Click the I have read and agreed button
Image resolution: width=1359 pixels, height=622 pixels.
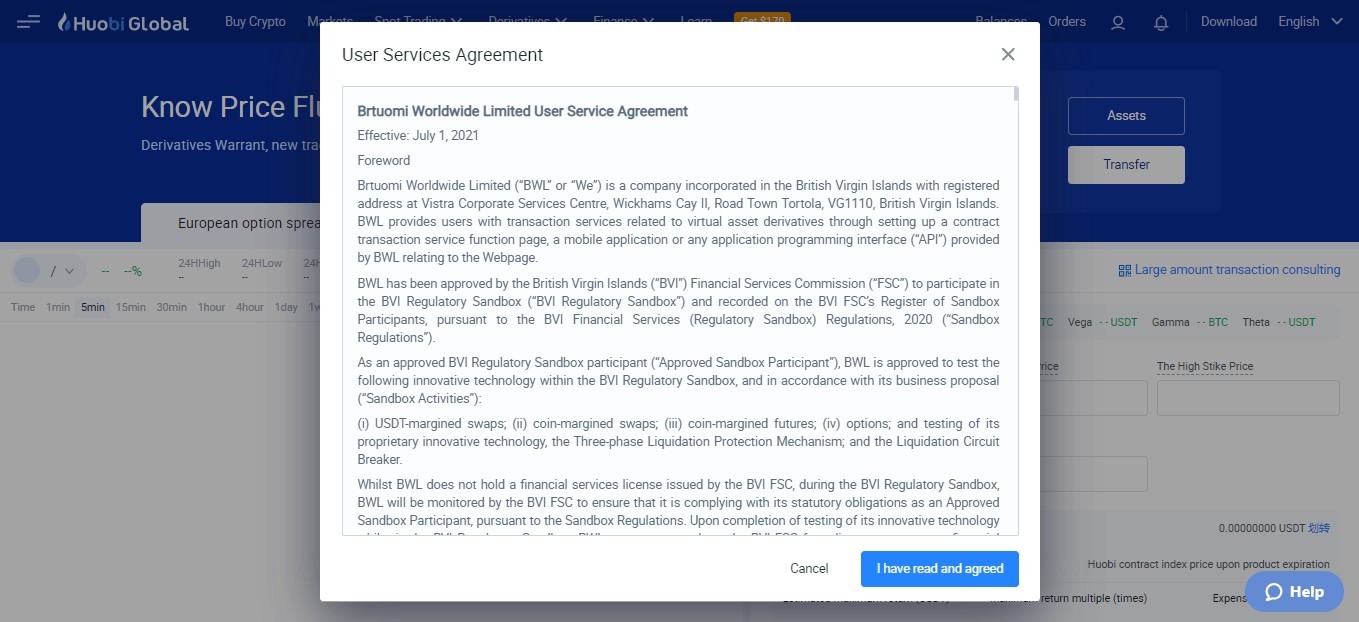point(939,569)
